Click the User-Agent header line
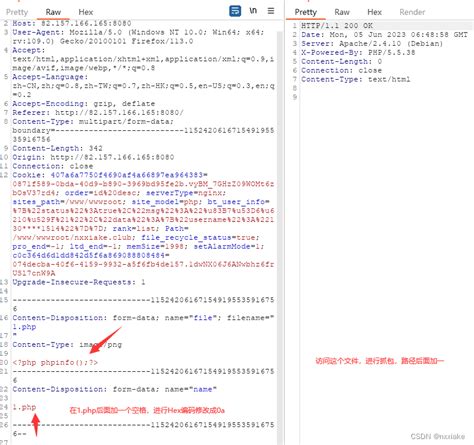 [x=138, y=37]
